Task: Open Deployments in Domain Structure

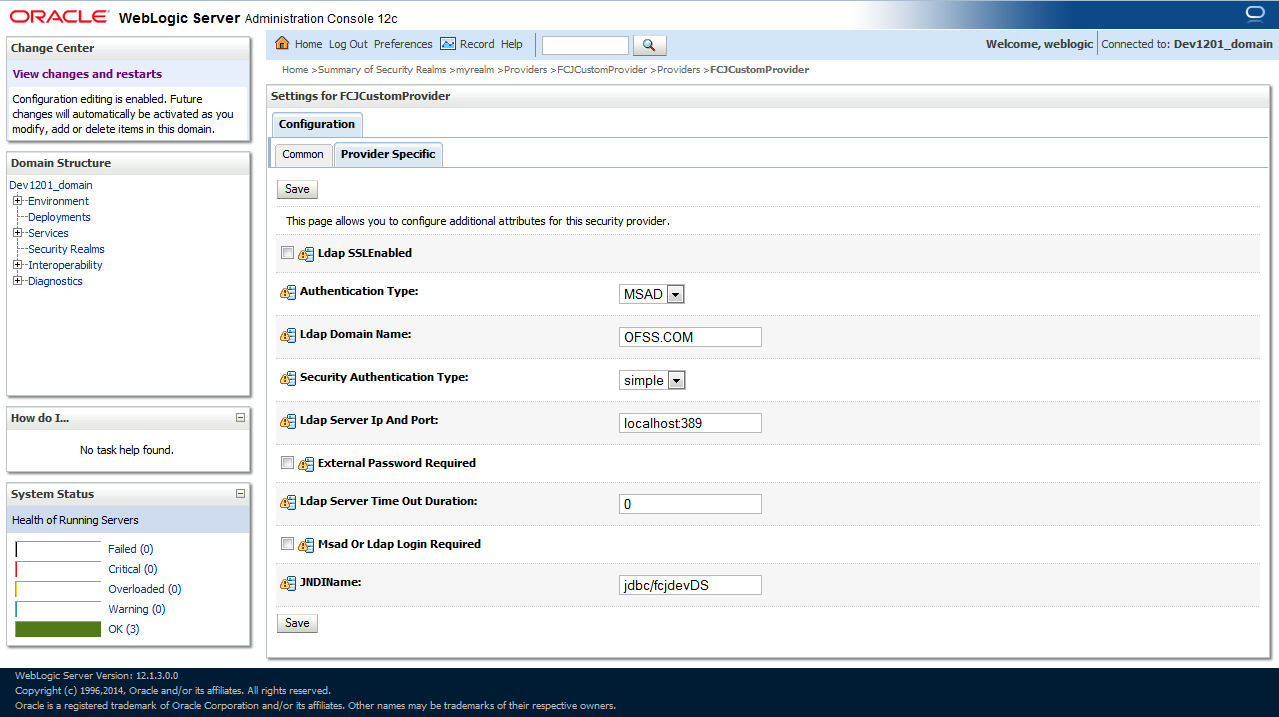Action: tap(59, 217)
